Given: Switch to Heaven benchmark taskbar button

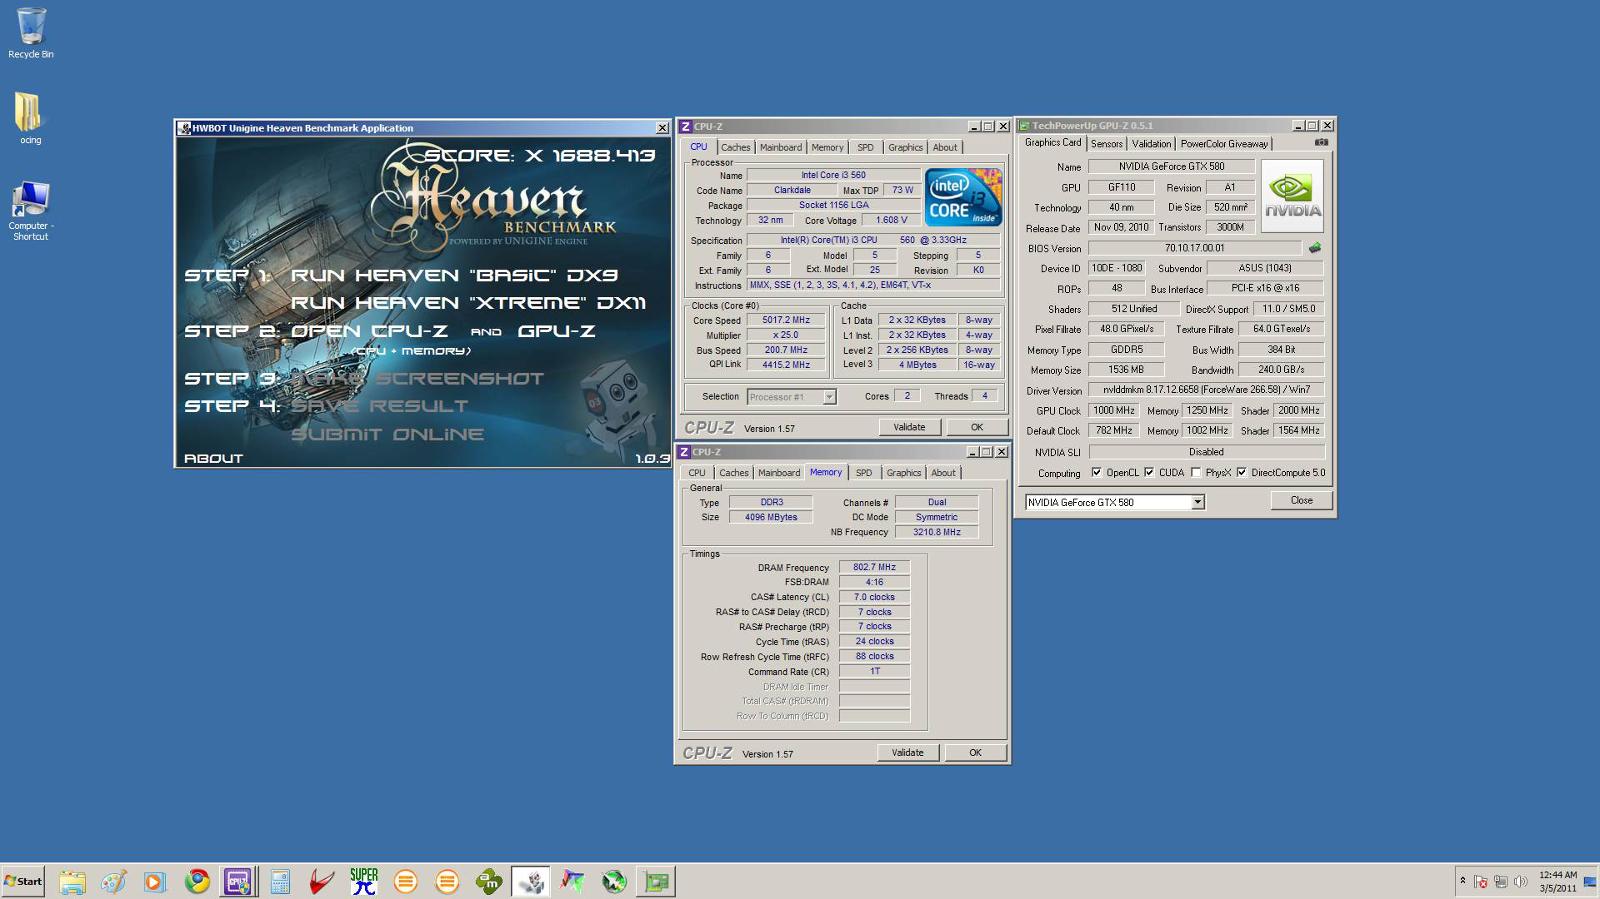Looking at the screenshot, I should tap(531, 881).
